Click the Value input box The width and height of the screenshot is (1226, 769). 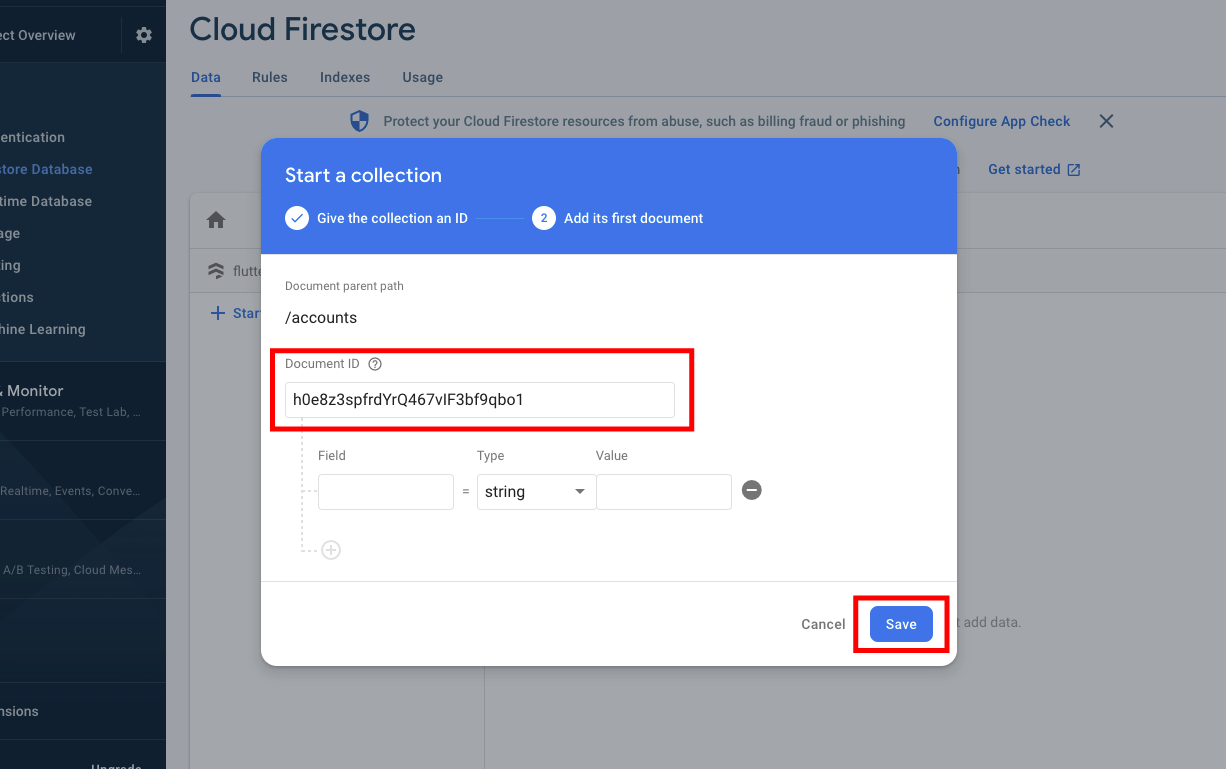click(664, 492)
